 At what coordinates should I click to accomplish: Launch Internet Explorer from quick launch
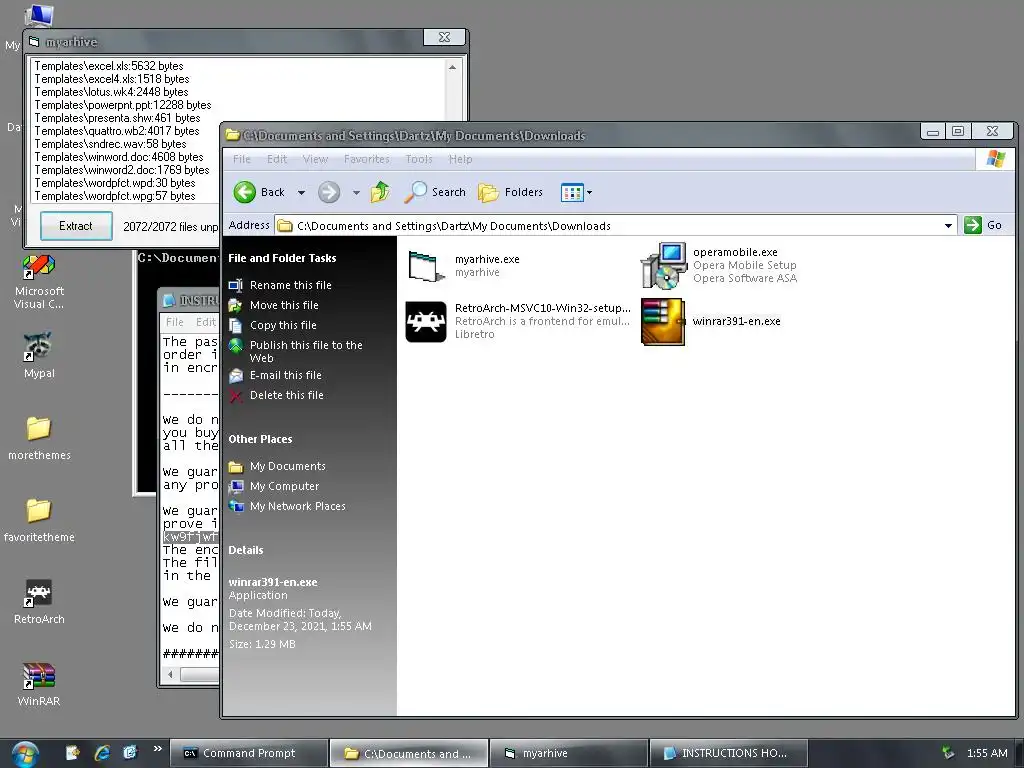click(x=102, y=753)
